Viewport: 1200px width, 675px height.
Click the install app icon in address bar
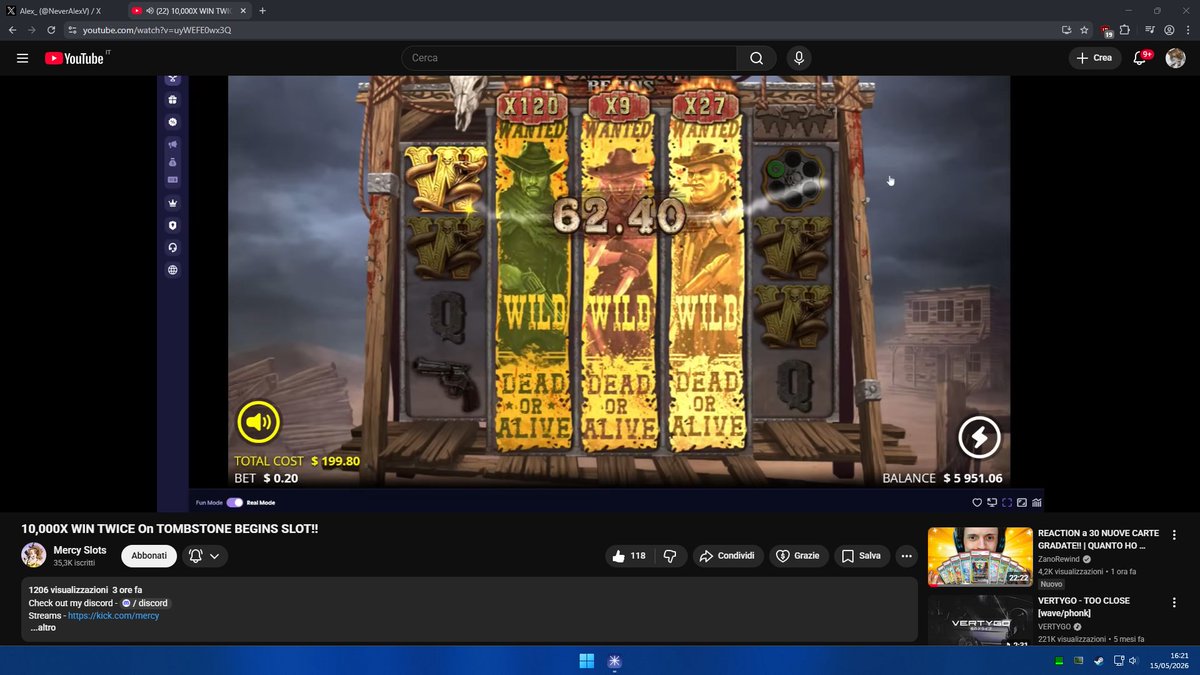pos(1067,30)
